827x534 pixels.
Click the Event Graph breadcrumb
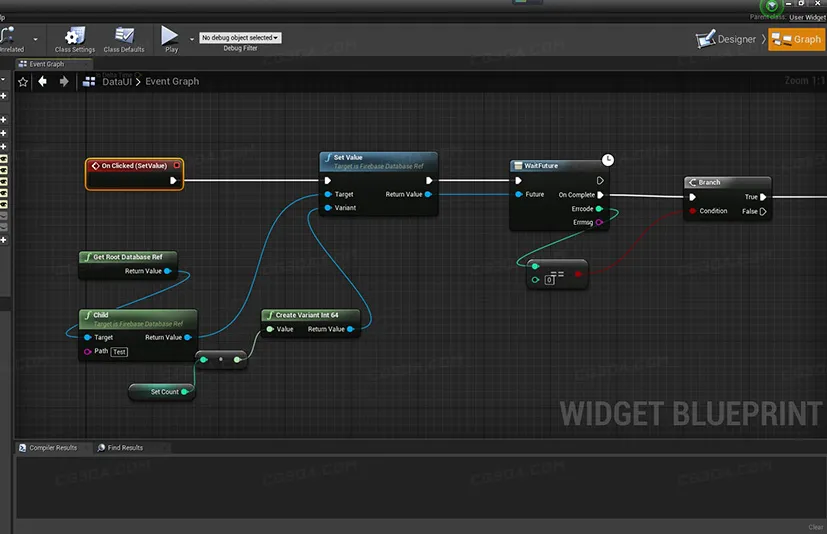tap(172, 81)
